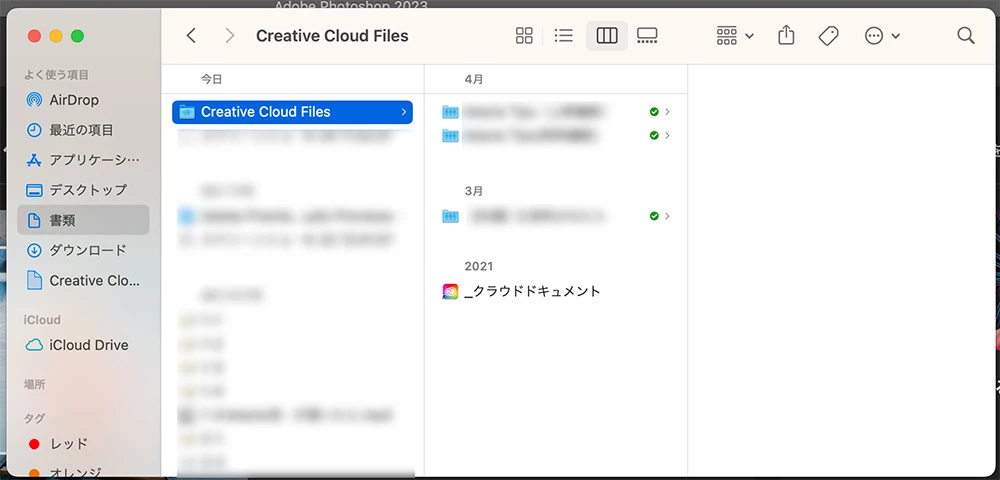Click the 4月 group header
1000x480 pixels.
[x=474, y=79]
